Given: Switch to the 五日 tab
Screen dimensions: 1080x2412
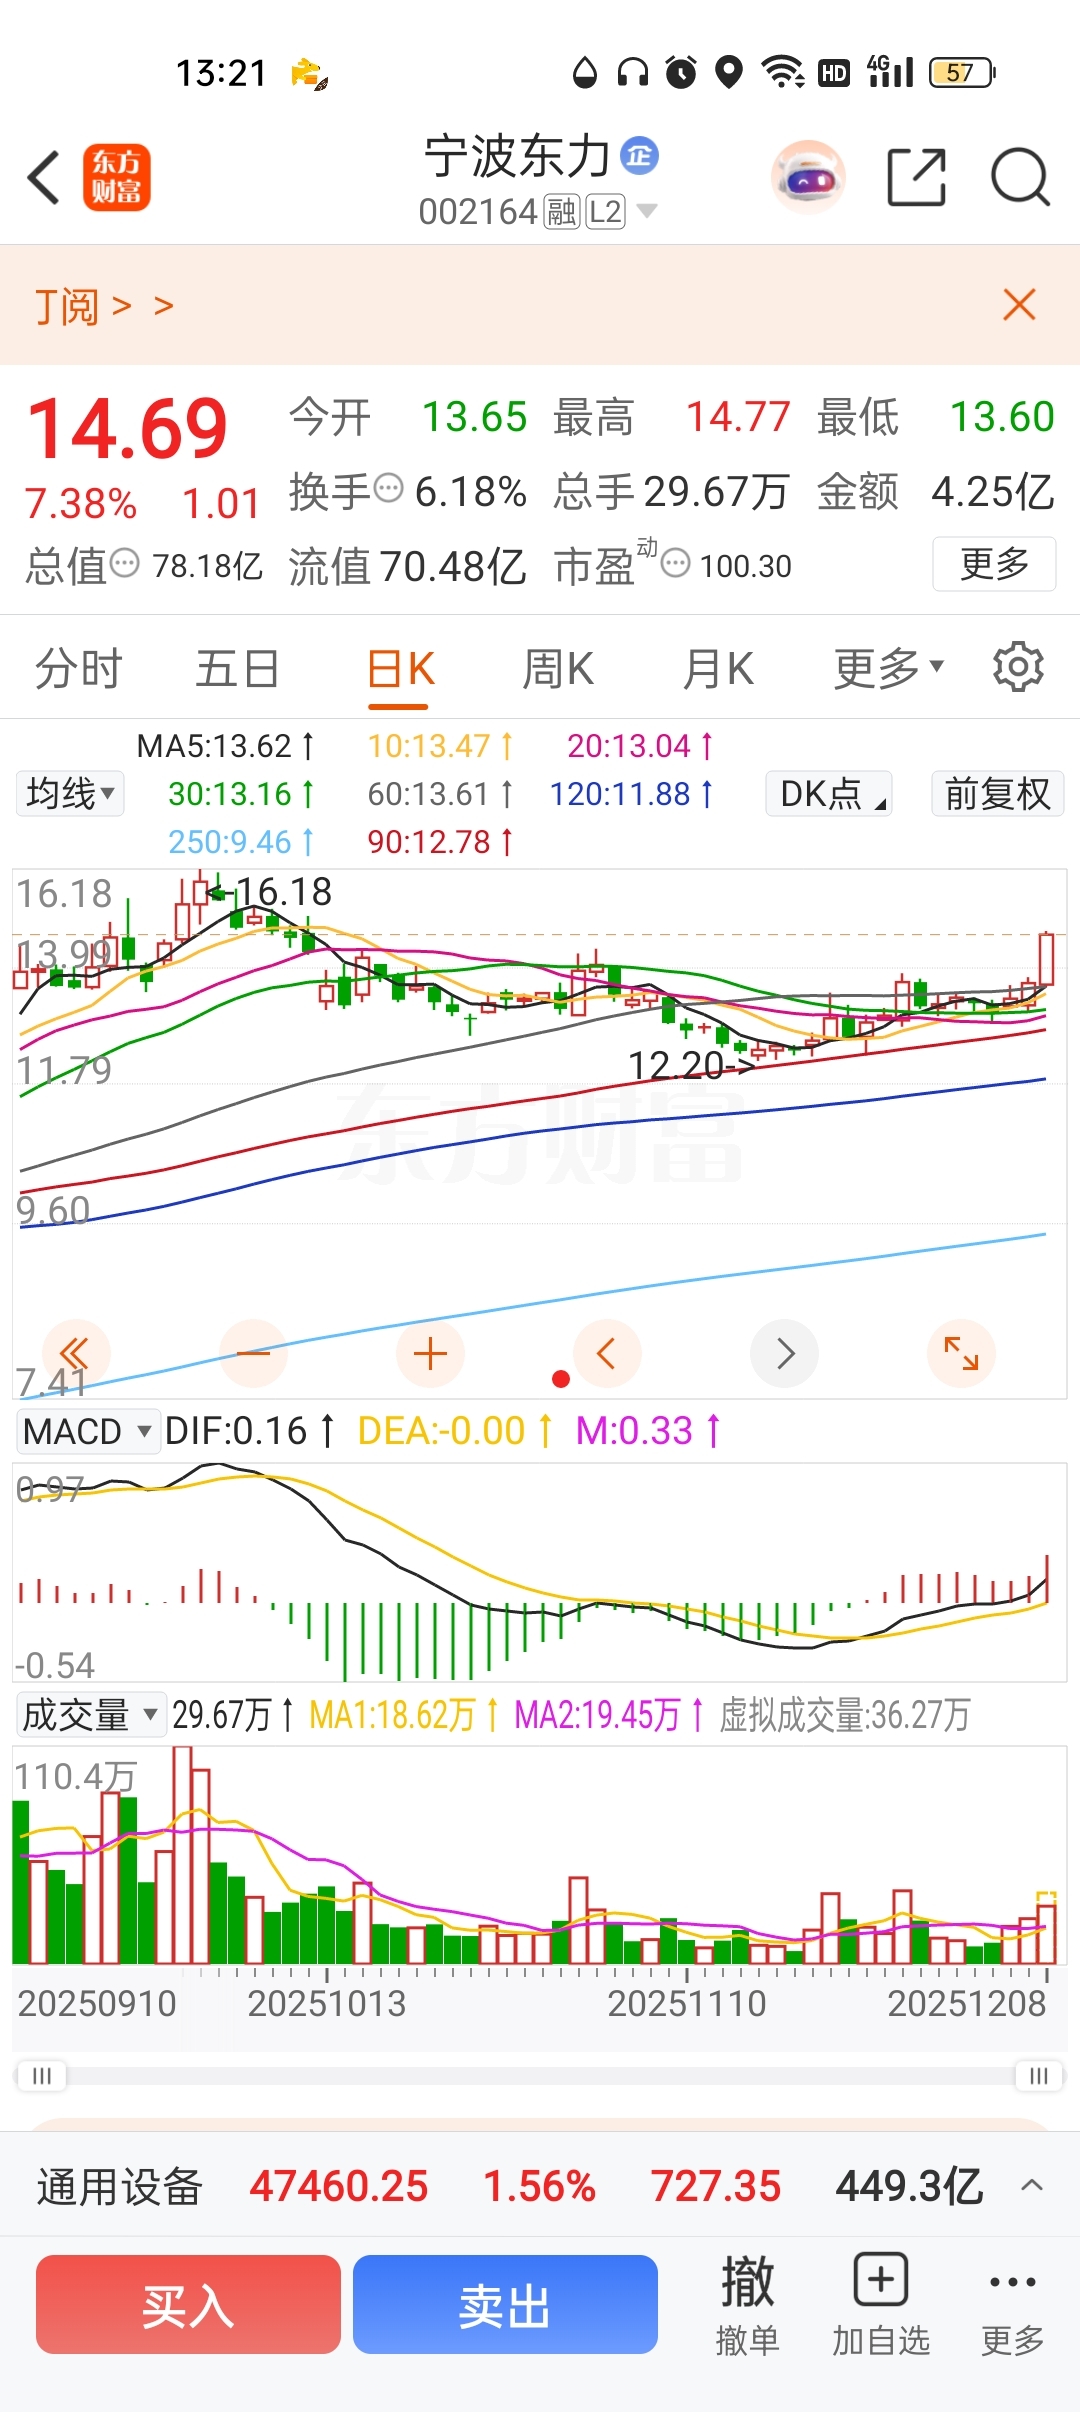Looking at the screenshot, I should click(x=237, y=668).
